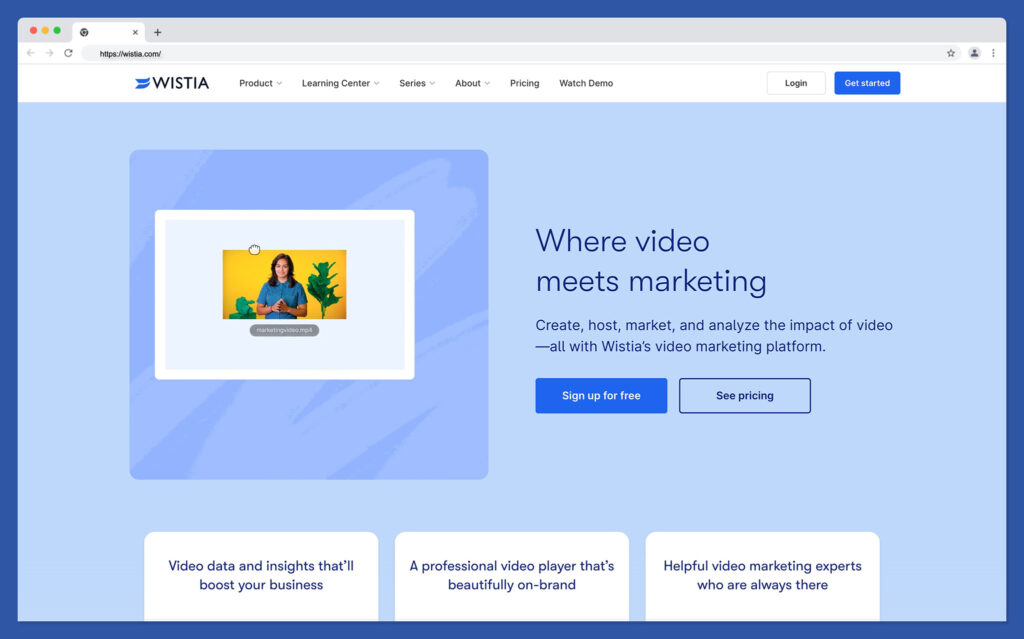Expand the Learning Center dropdown
Image resolution: width=1024 pixels, height=639 pixels.
tap(340, 83)
